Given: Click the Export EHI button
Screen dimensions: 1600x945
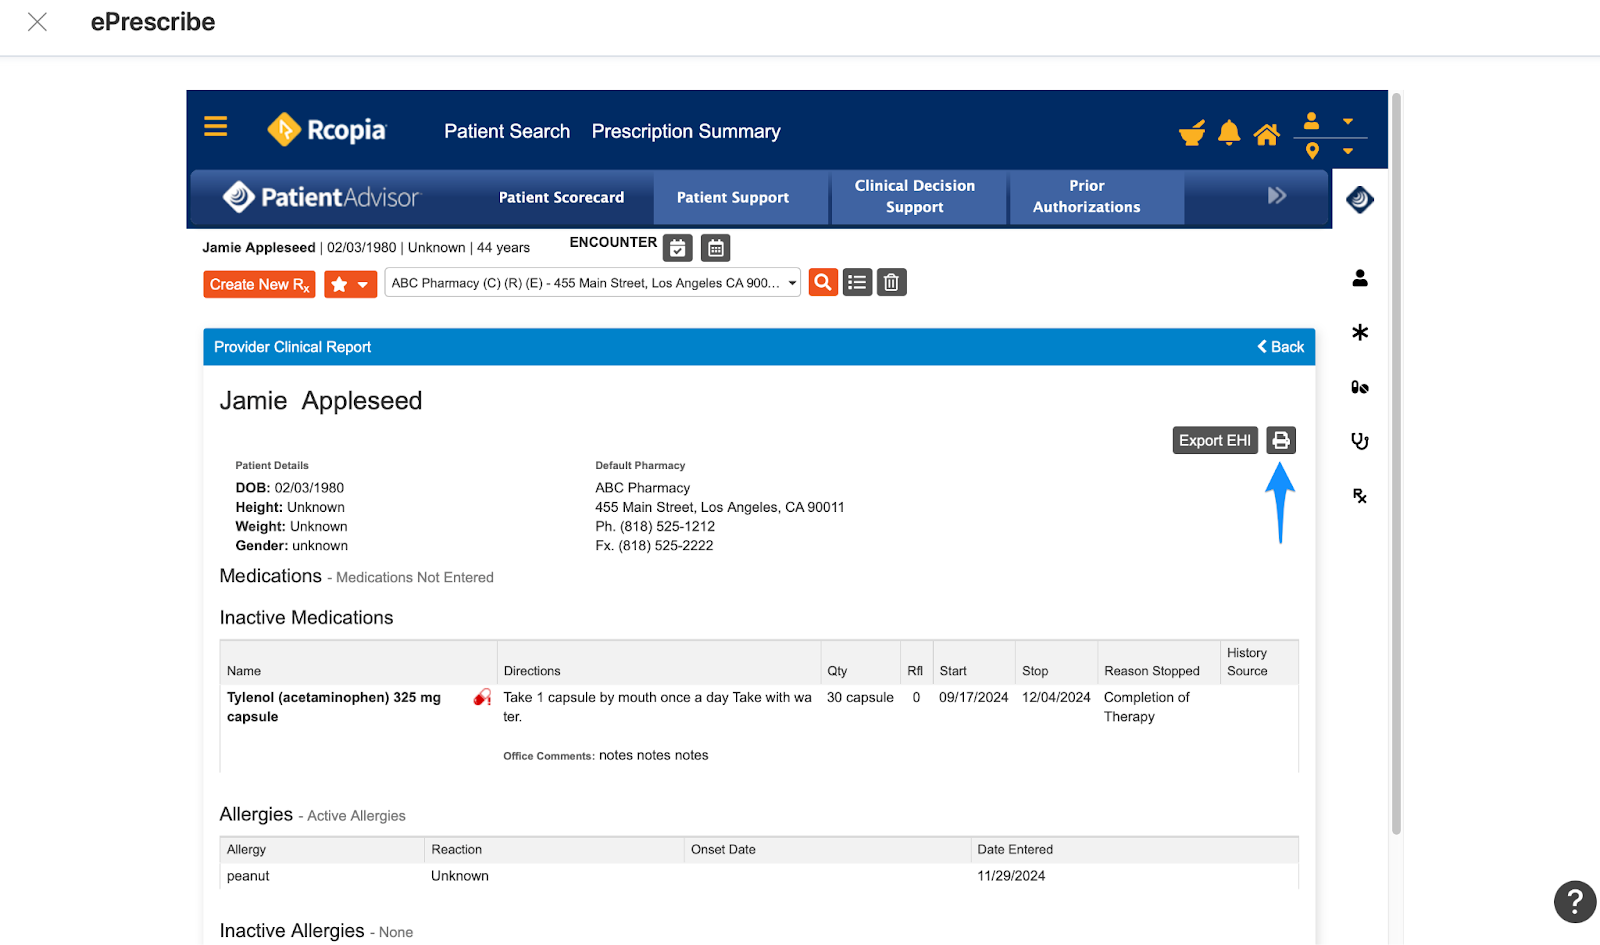Looking at the screenshot, I should 1215,440.
